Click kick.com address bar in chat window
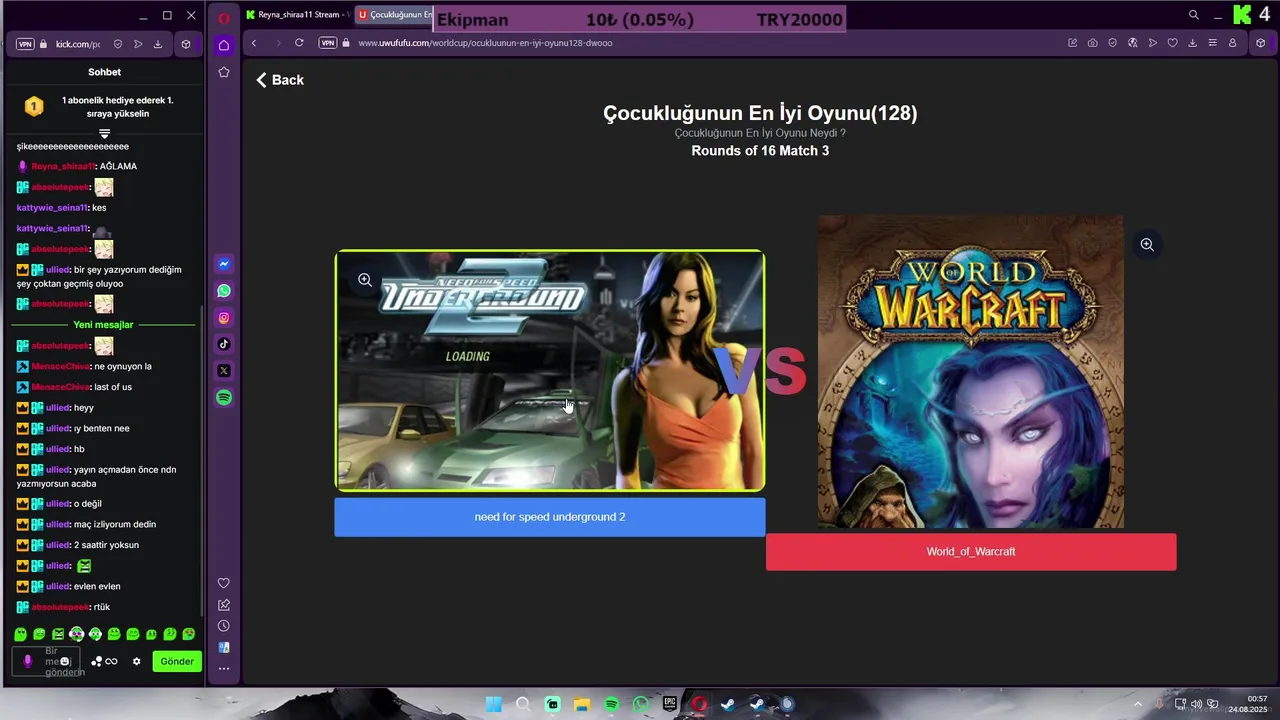The width and height of the screenshot is (1280, 720). 78,44
